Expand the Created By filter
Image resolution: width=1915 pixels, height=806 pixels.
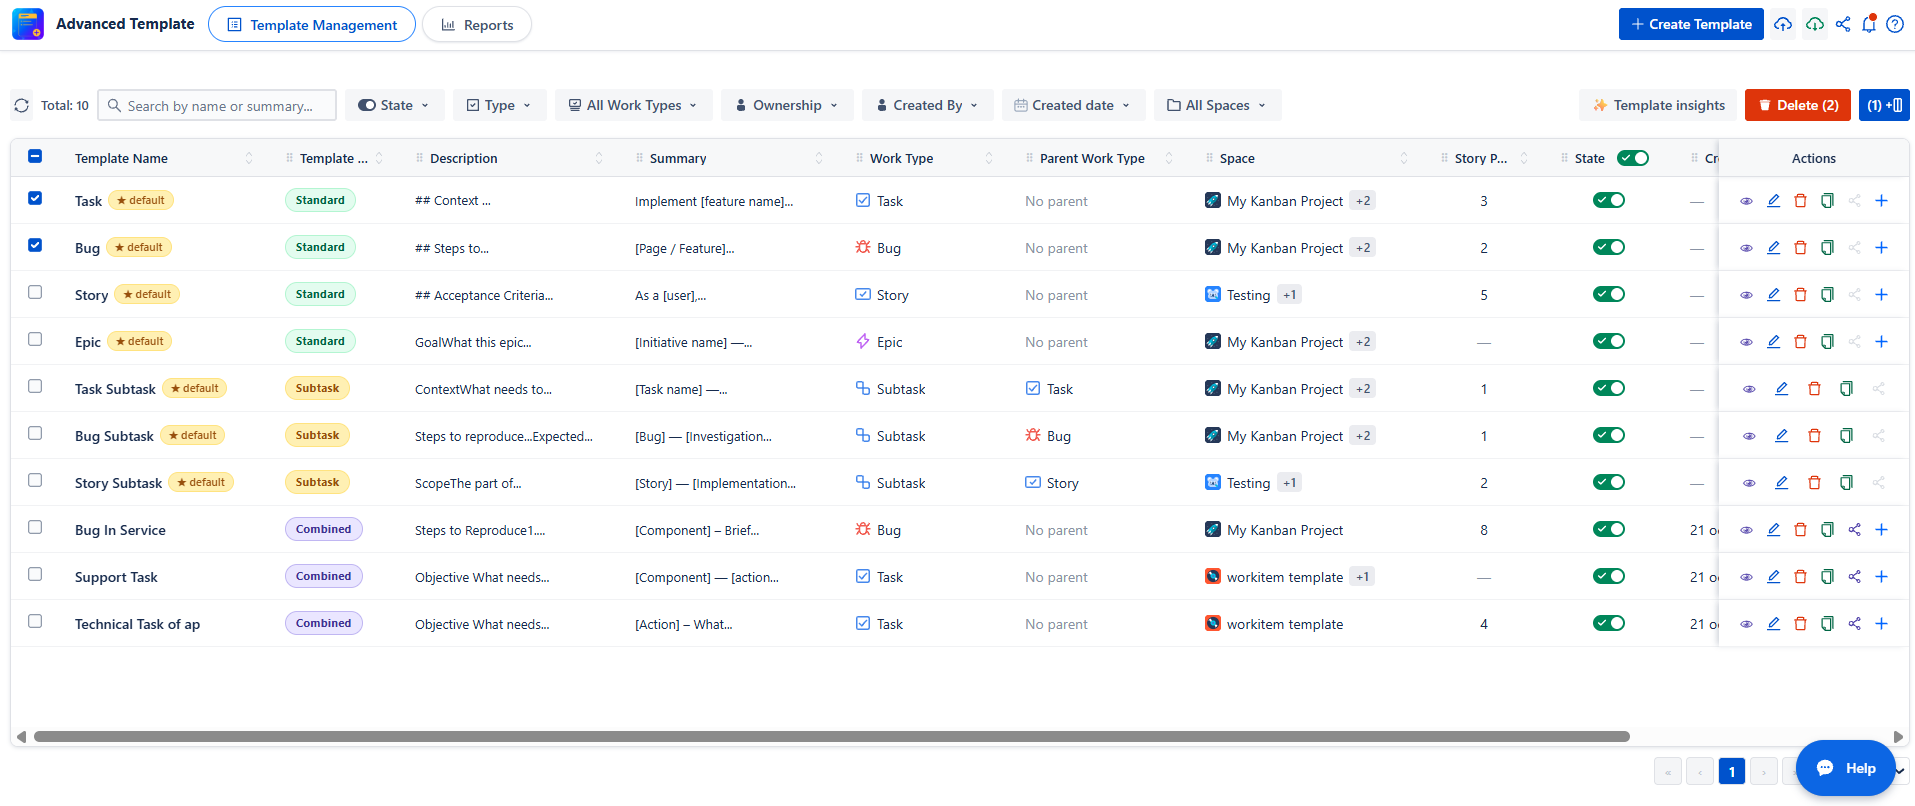click(x=928, y=105)
